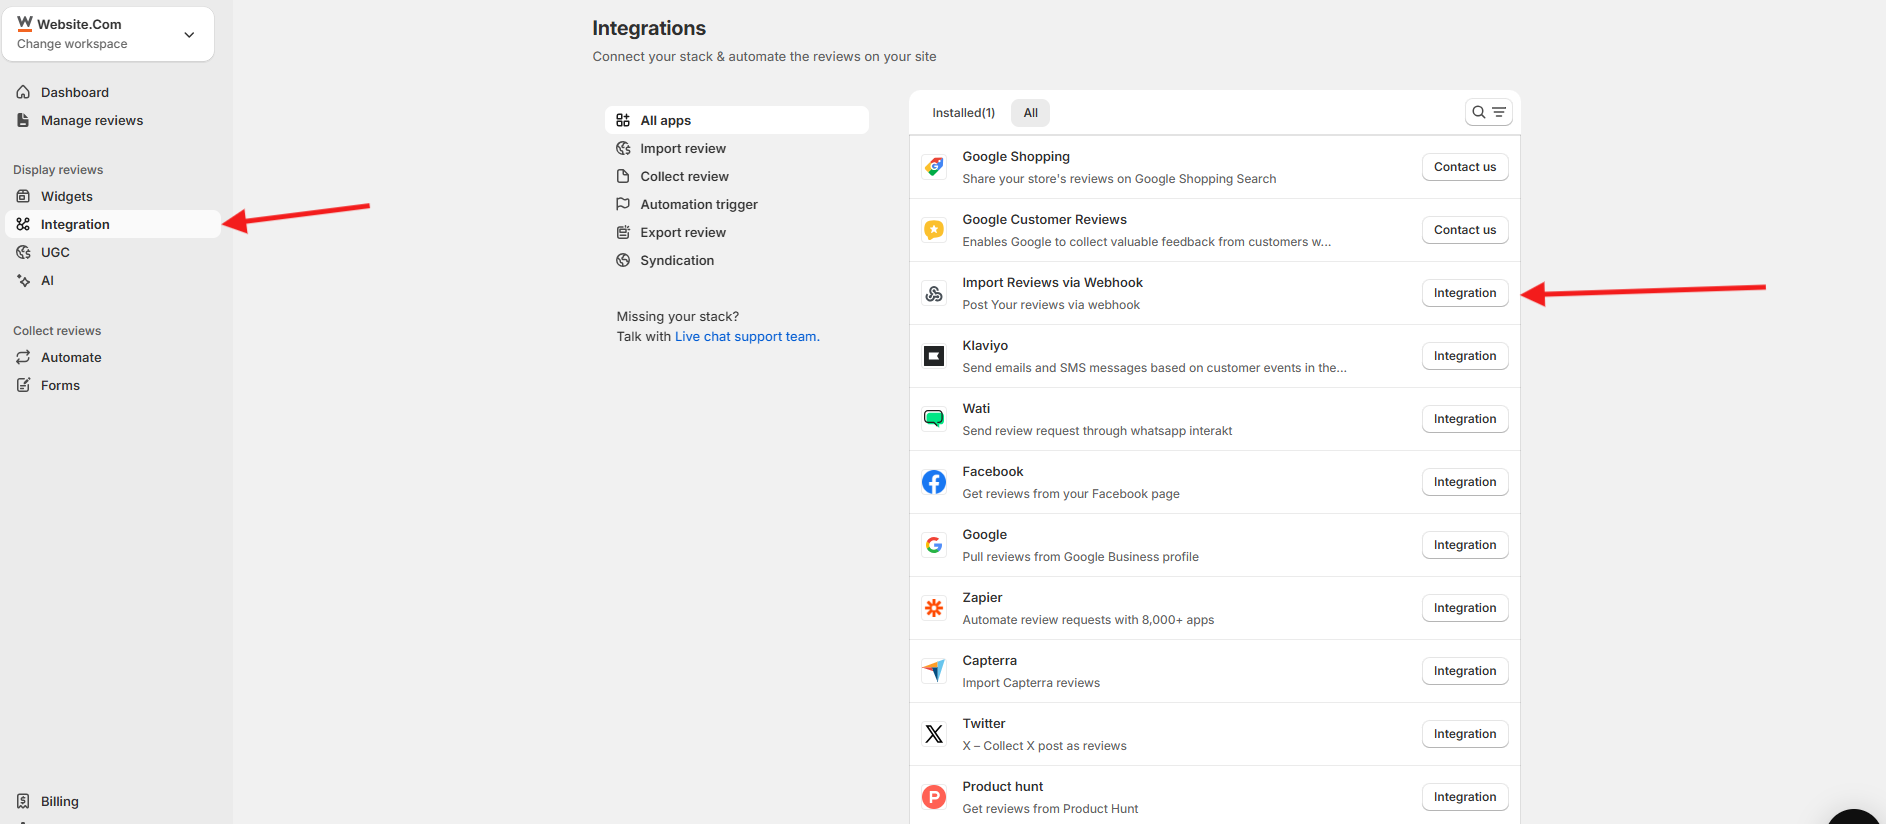Select the Syndication category

coord(677,261)
